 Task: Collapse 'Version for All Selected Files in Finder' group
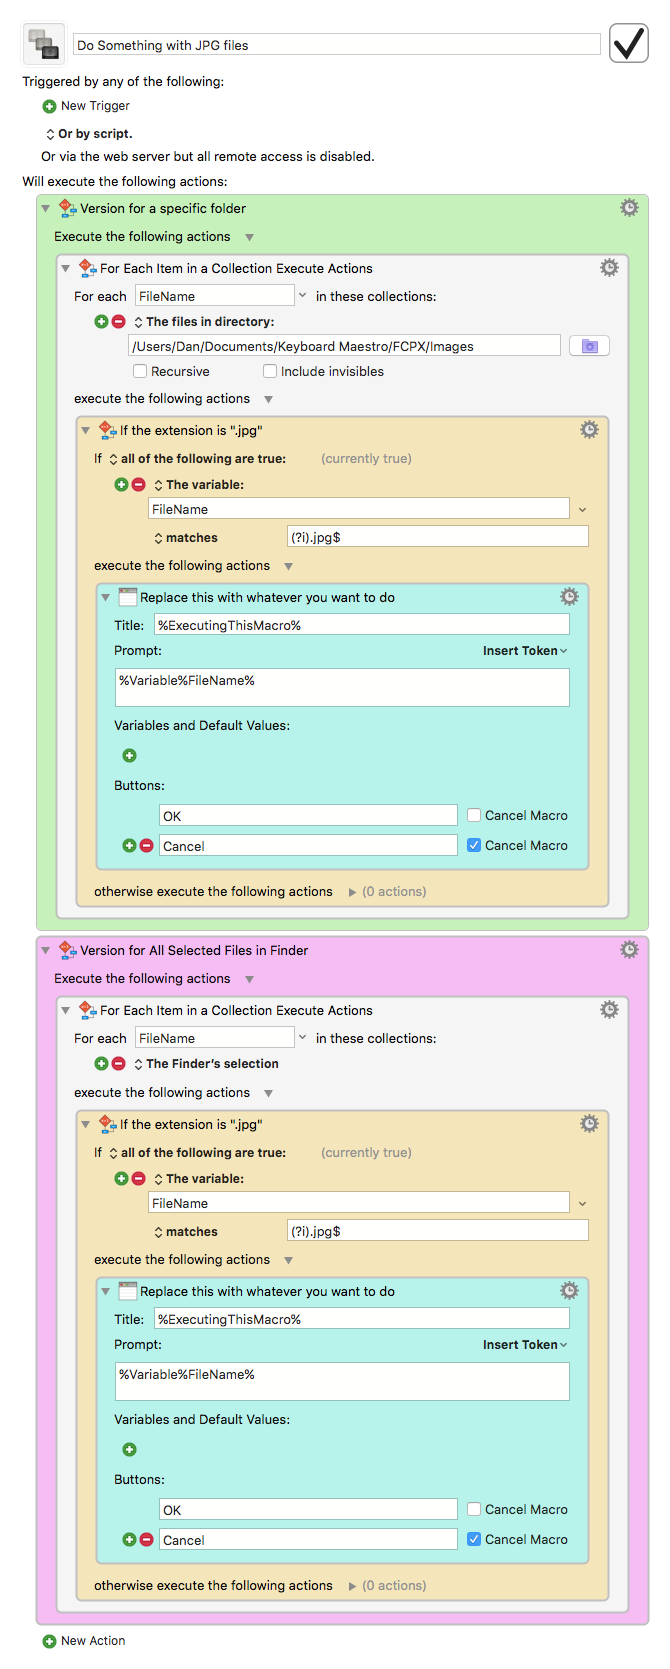(46, 951)
